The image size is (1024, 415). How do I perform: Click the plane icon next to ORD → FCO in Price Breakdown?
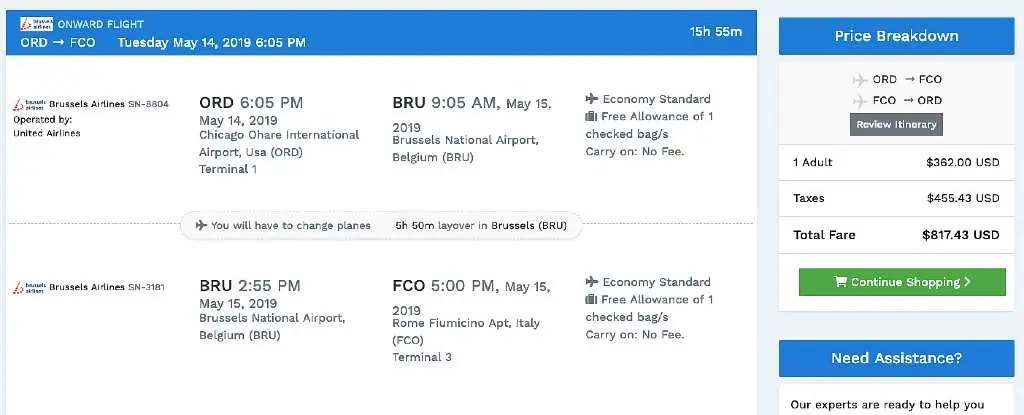(859, 80)
